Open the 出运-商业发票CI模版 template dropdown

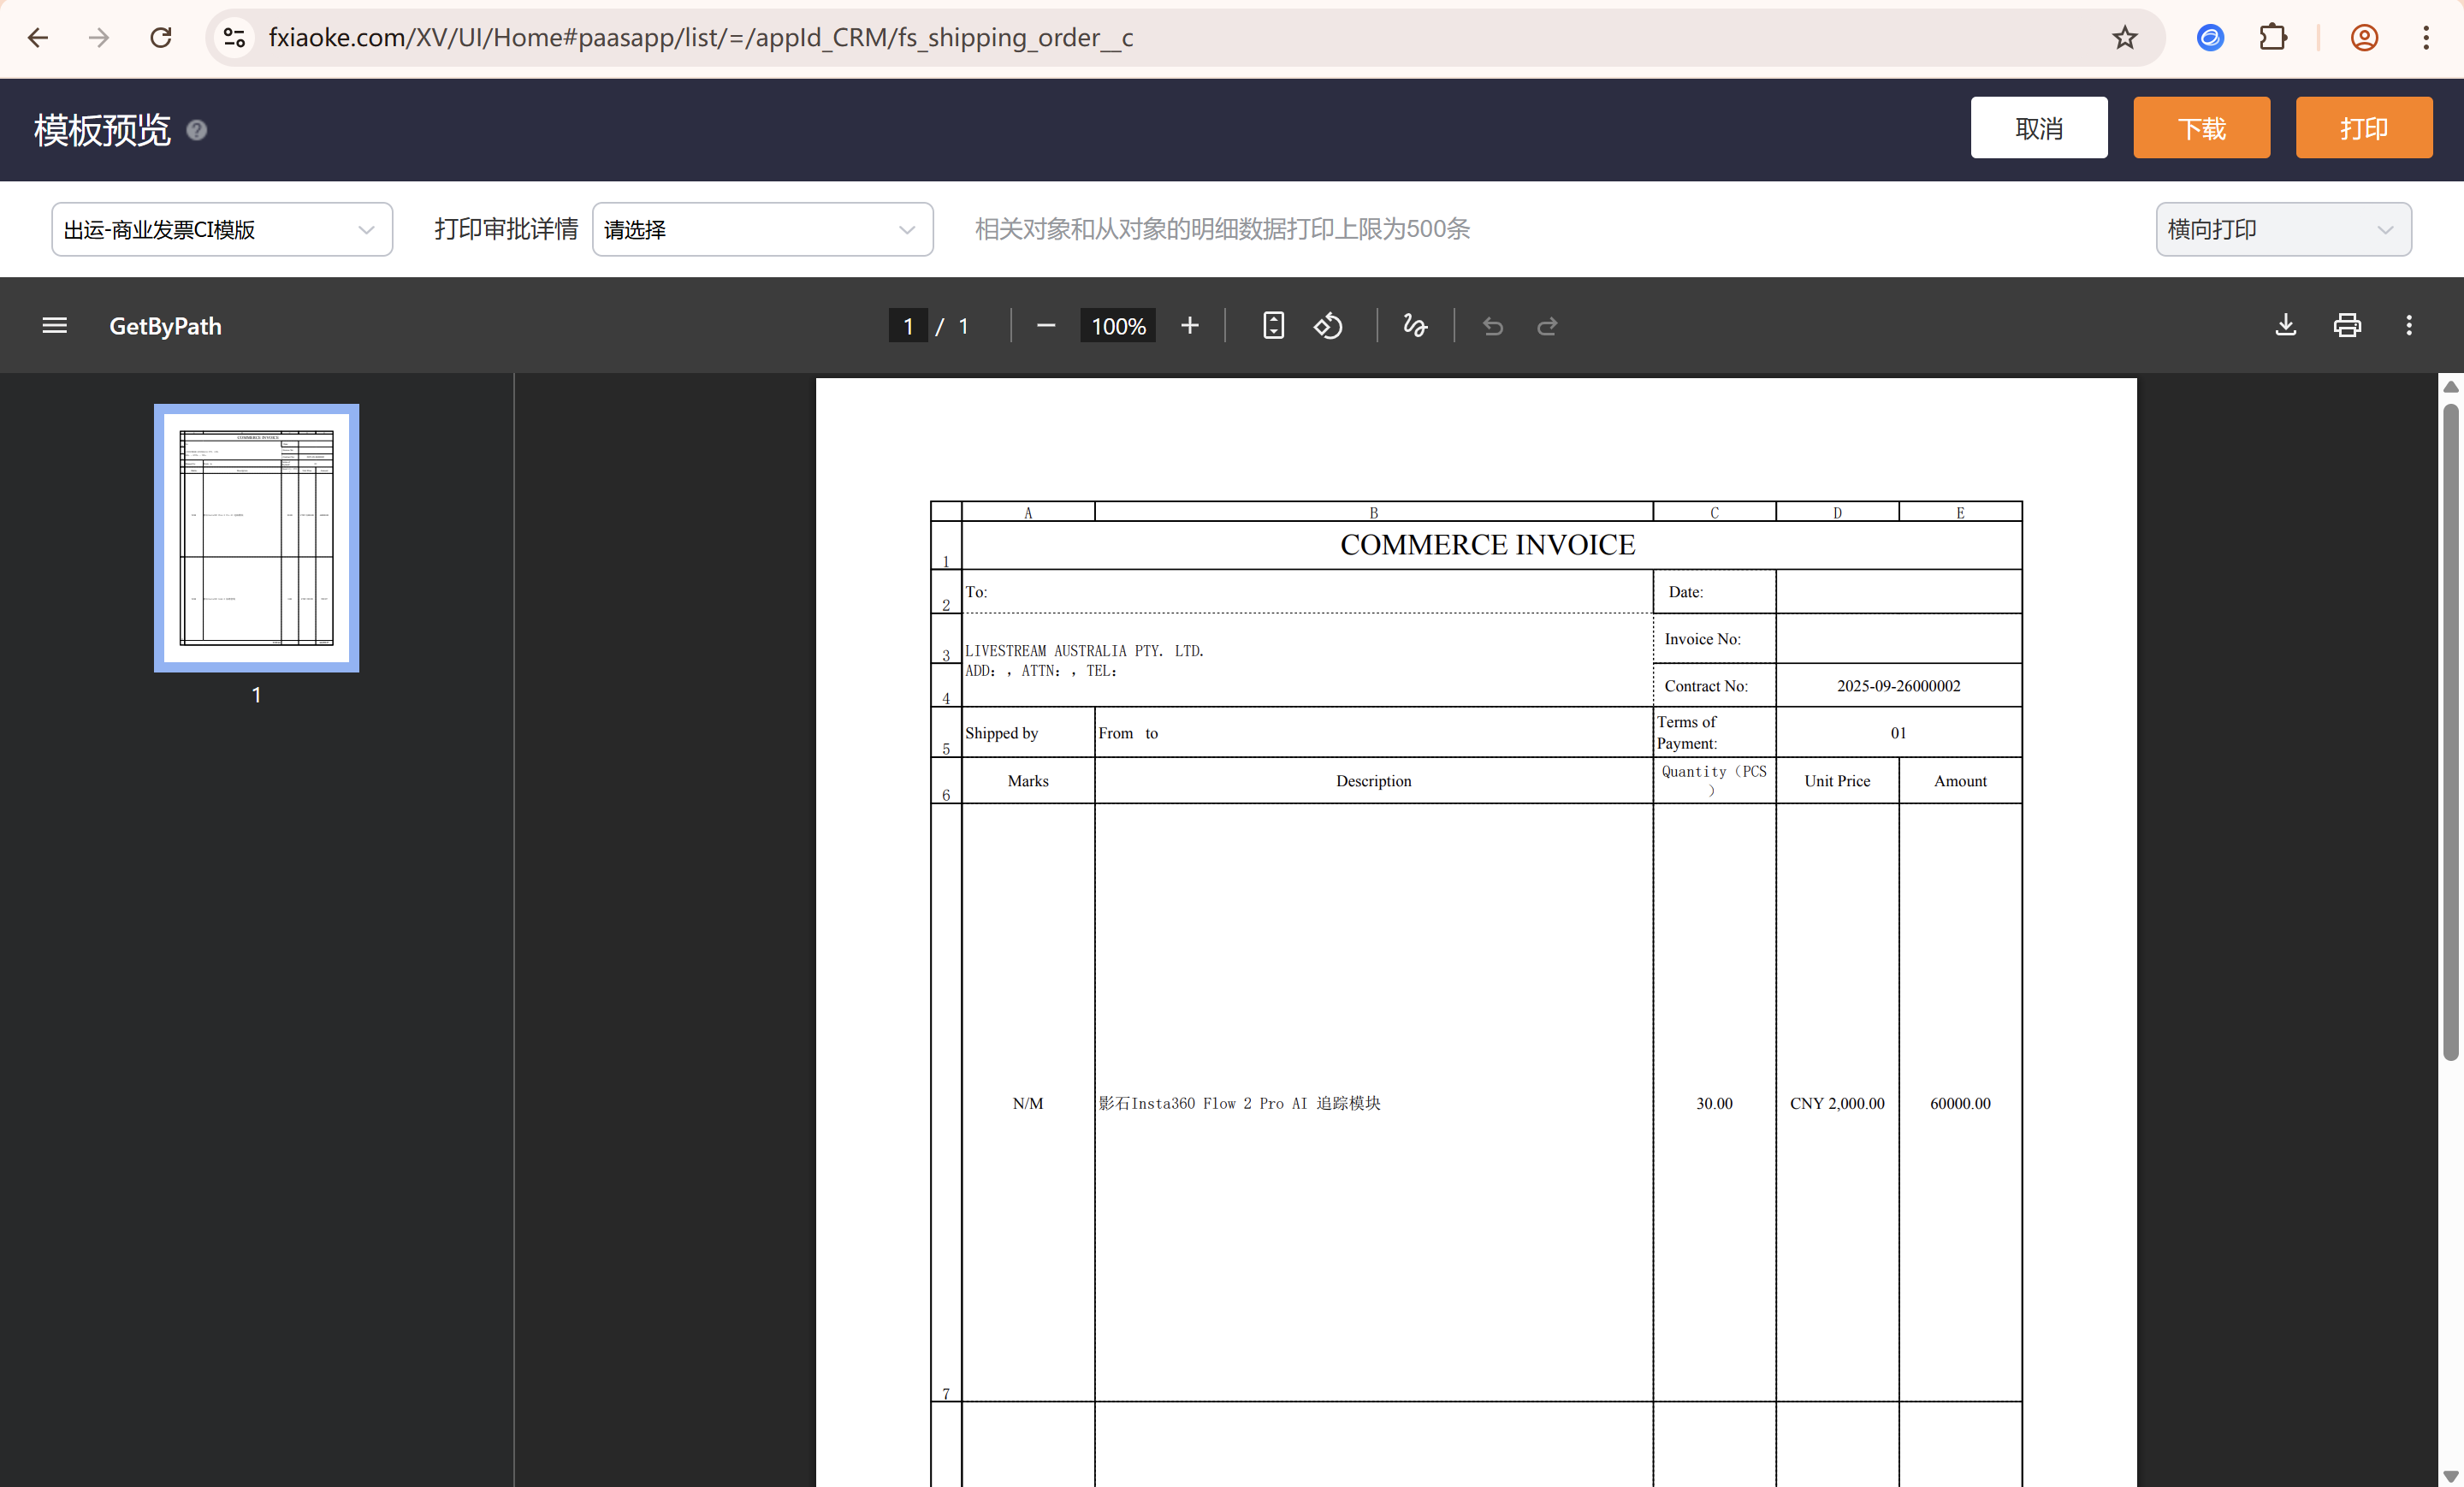tap(221, 230)
